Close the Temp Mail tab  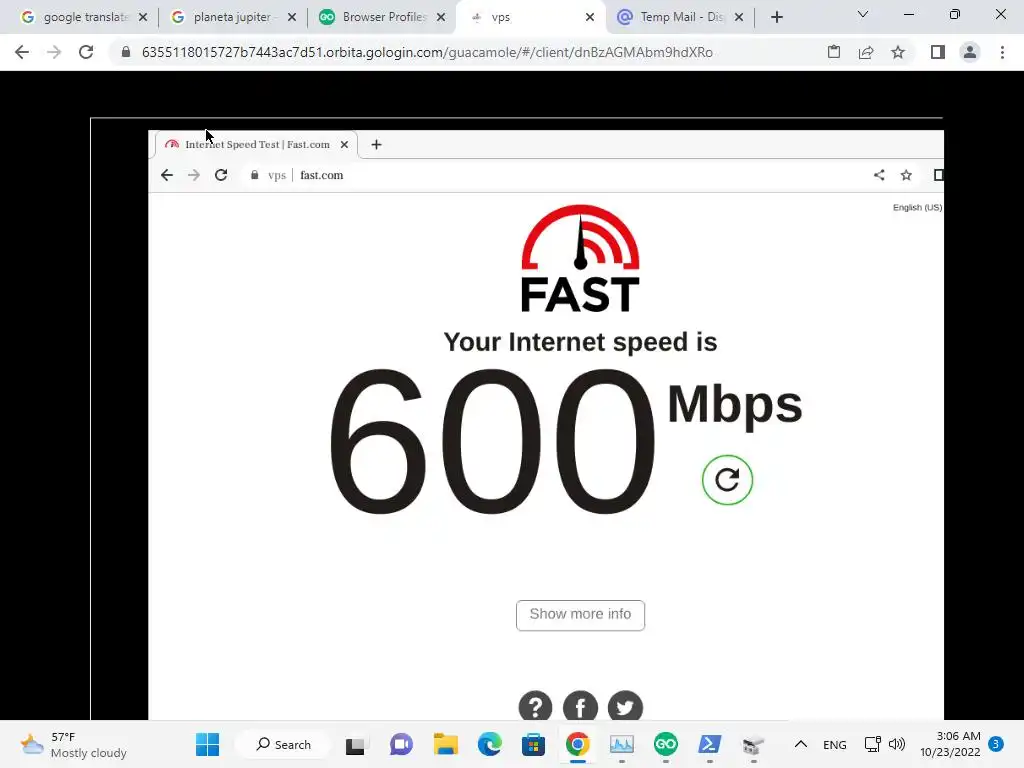click(x=739, y=18)
